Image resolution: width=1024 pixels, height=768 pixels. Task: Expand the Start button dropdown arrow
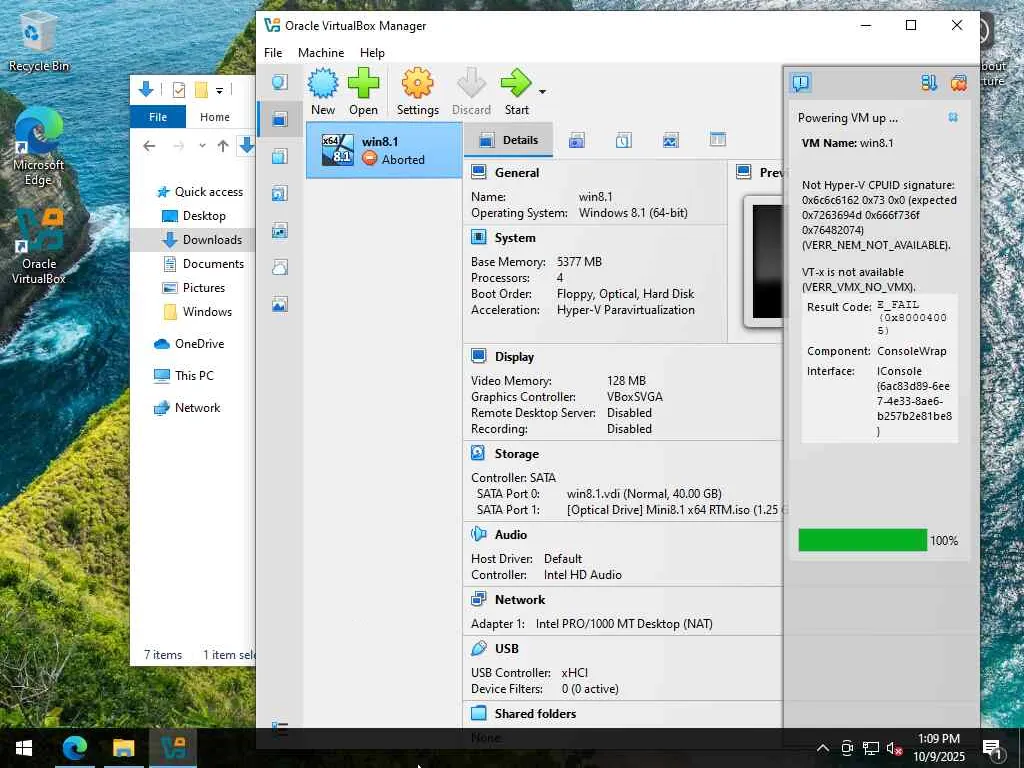click(x=542, y=92)
